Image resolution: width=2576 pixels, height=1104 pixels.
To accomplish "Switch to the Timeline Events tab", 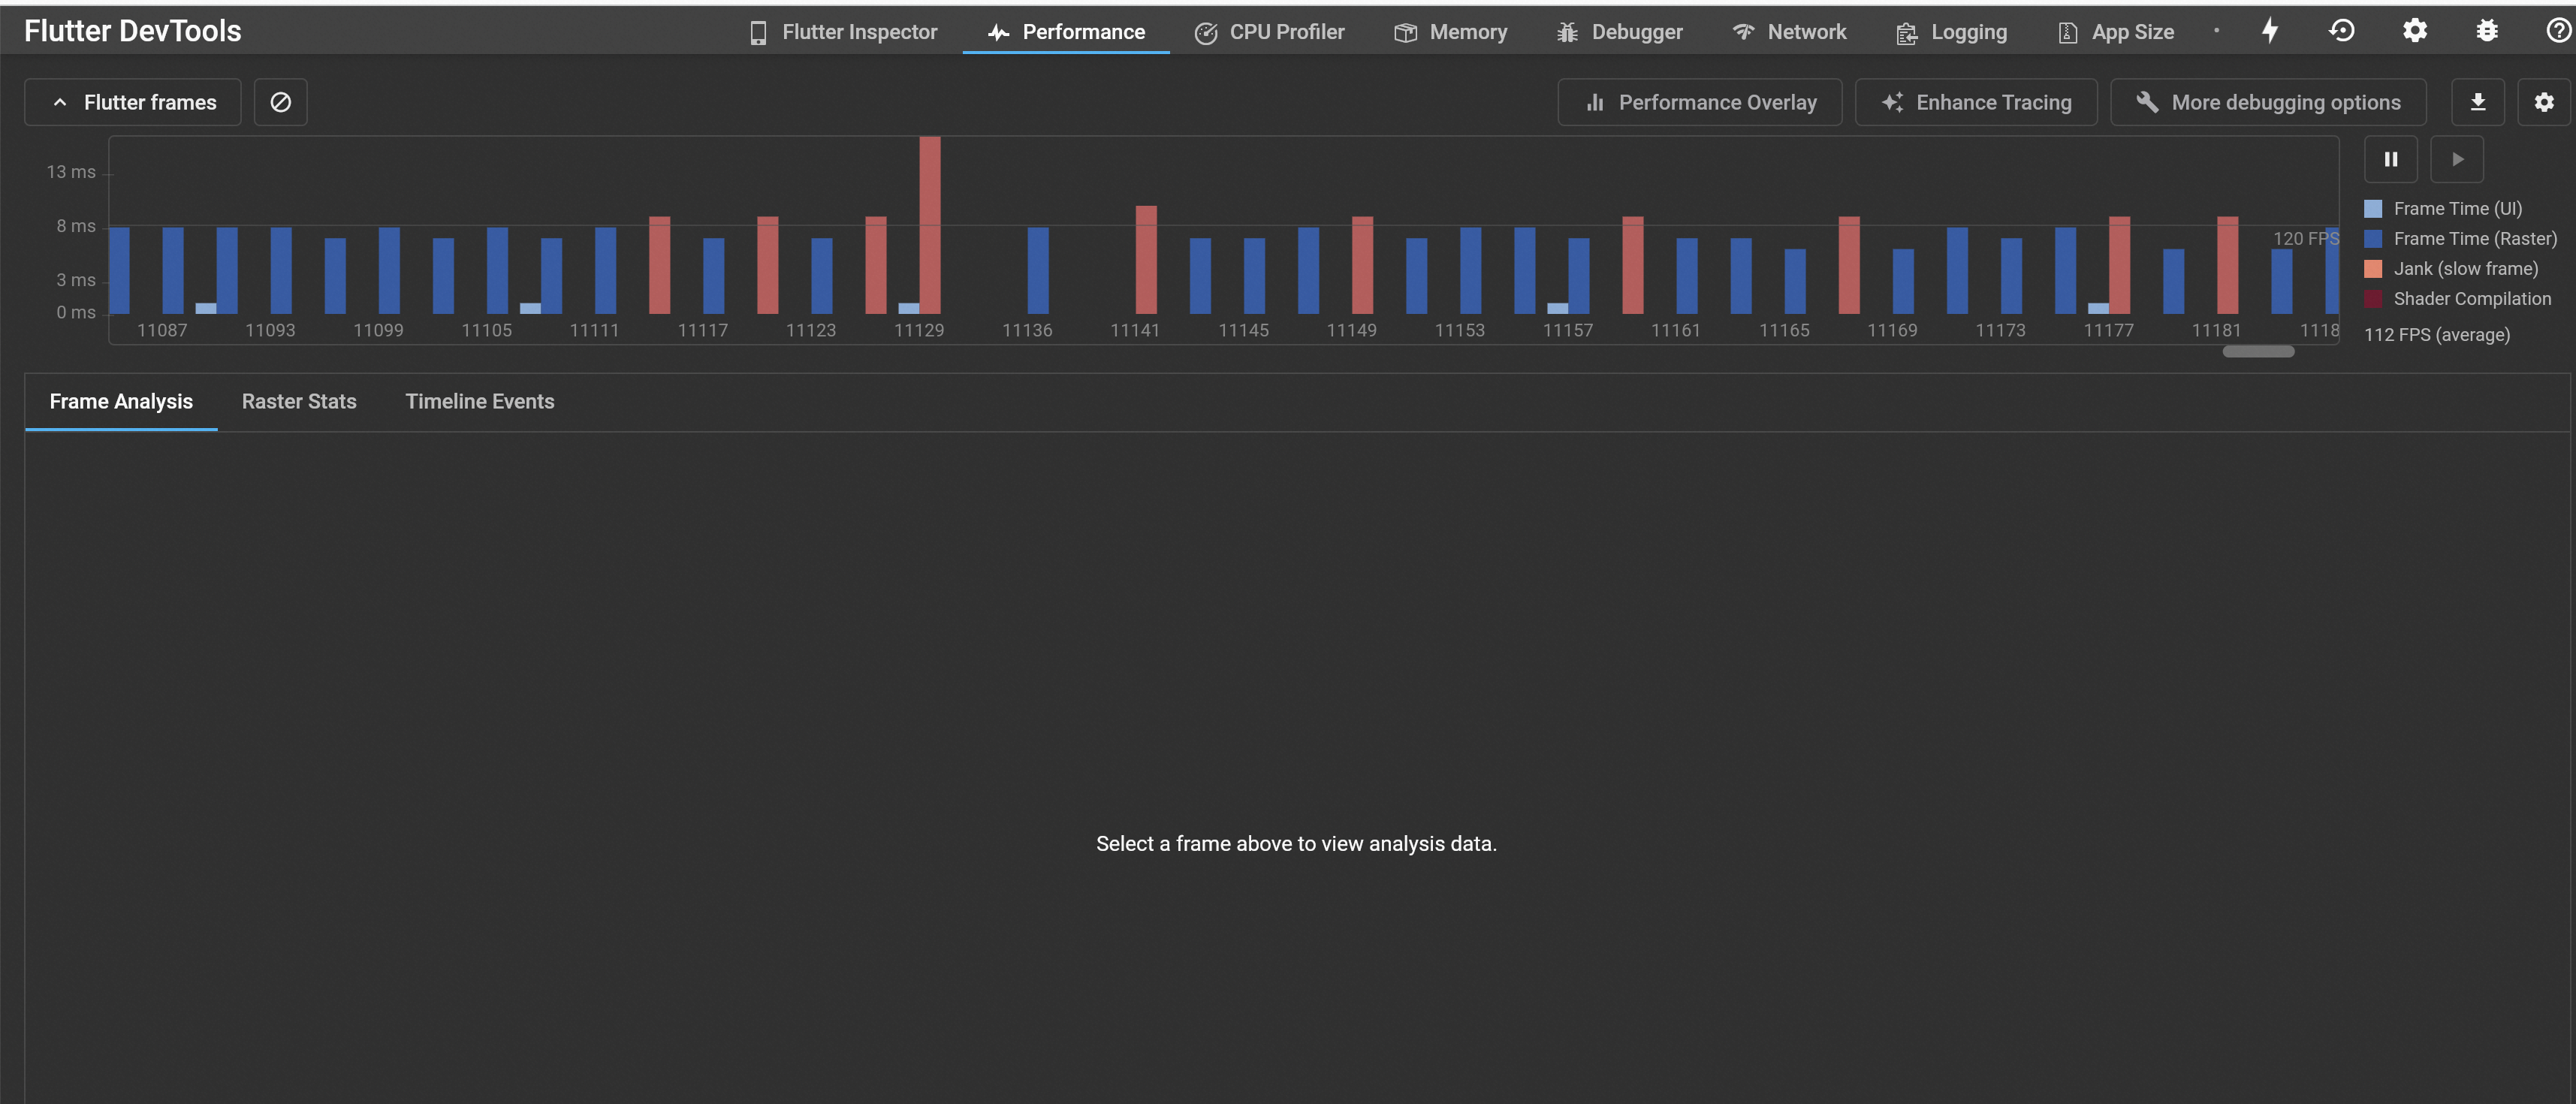I will point(479,401).
